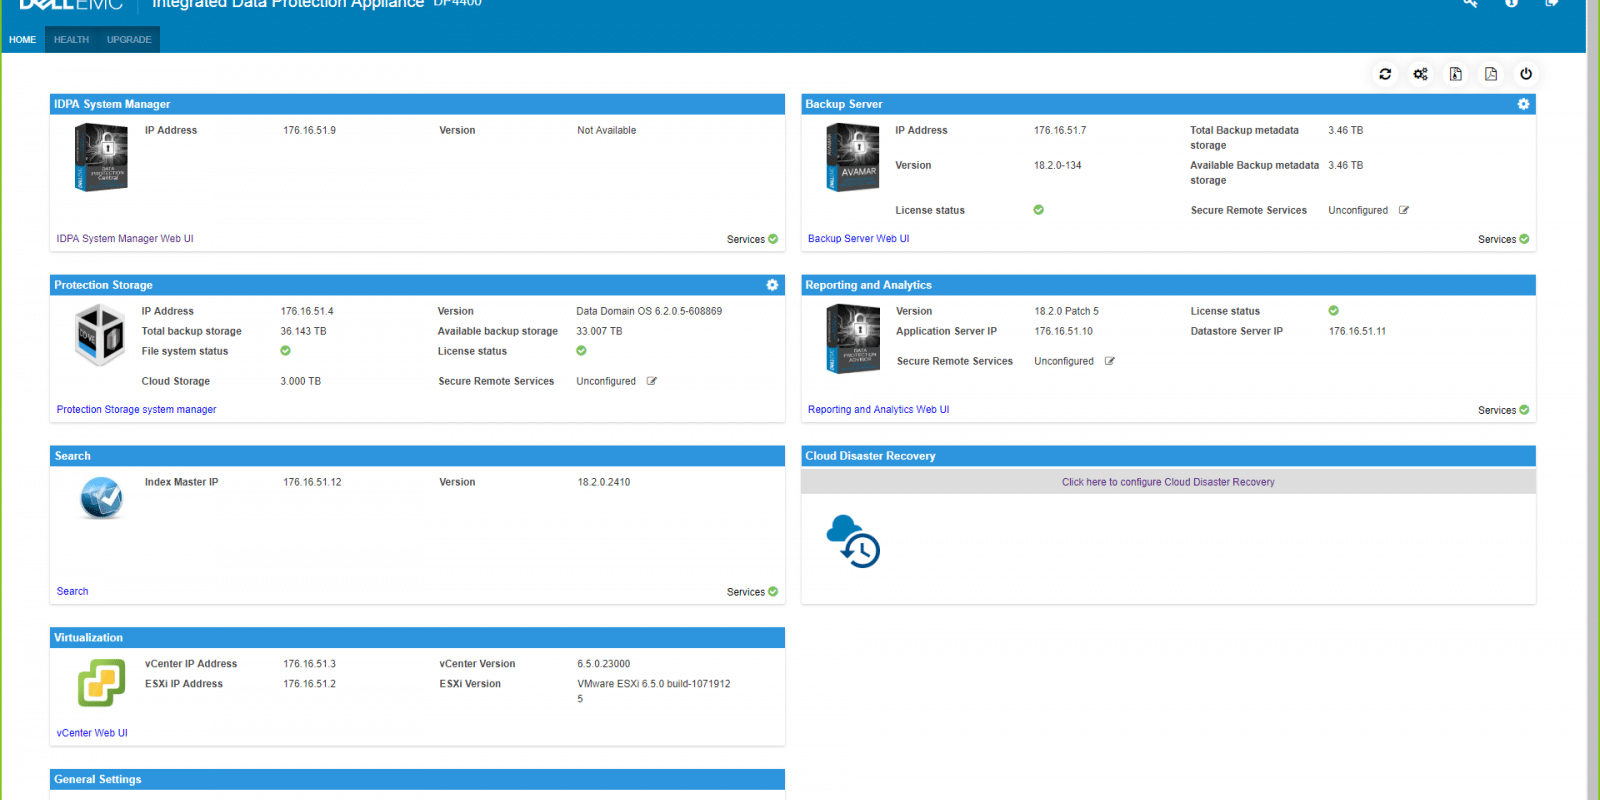Screen dimensions: 1600x800
Task: Click the info icon in header
Action: point(1511,3)
